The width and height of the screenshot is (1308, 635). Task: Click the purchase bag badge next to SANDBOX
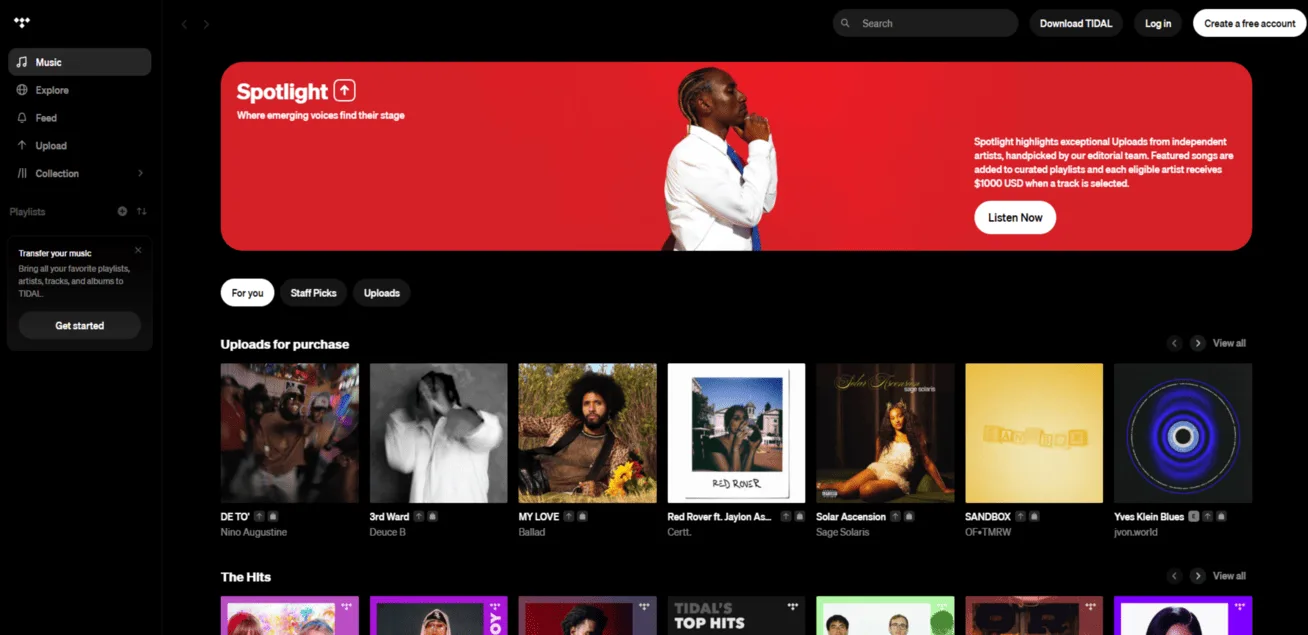tap(1035, 517)
